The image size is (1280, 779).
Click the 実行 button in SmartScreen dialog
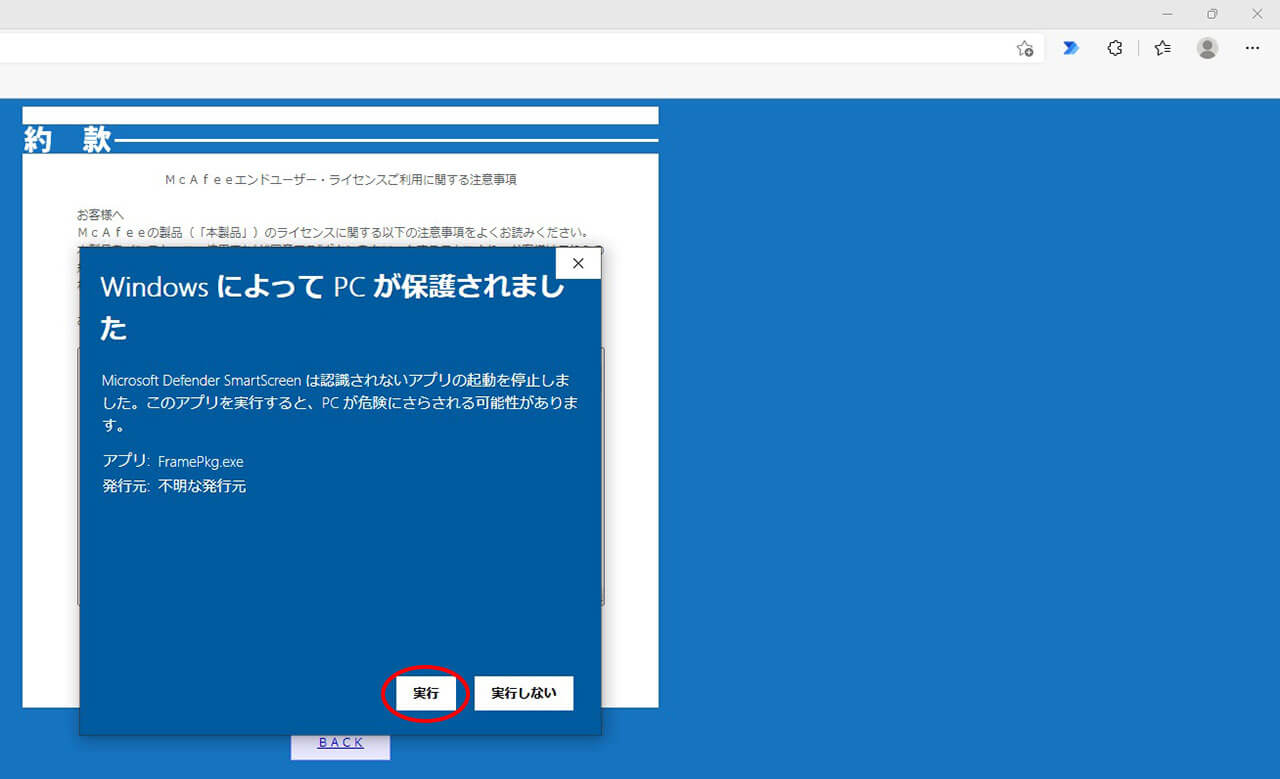pyautogui.click(x=426, y=693)
